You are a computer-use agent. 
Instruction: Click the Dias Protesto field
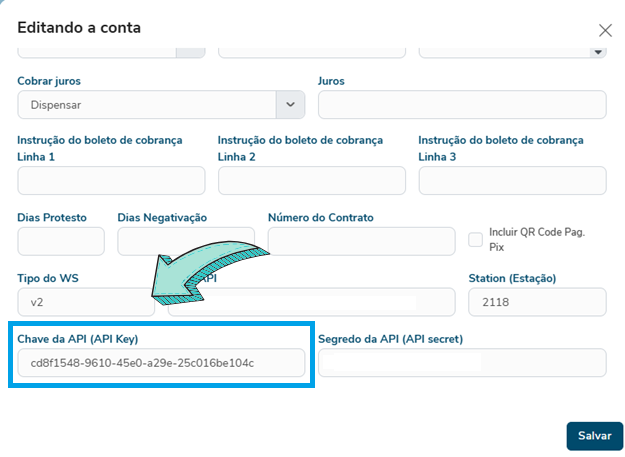61,241
